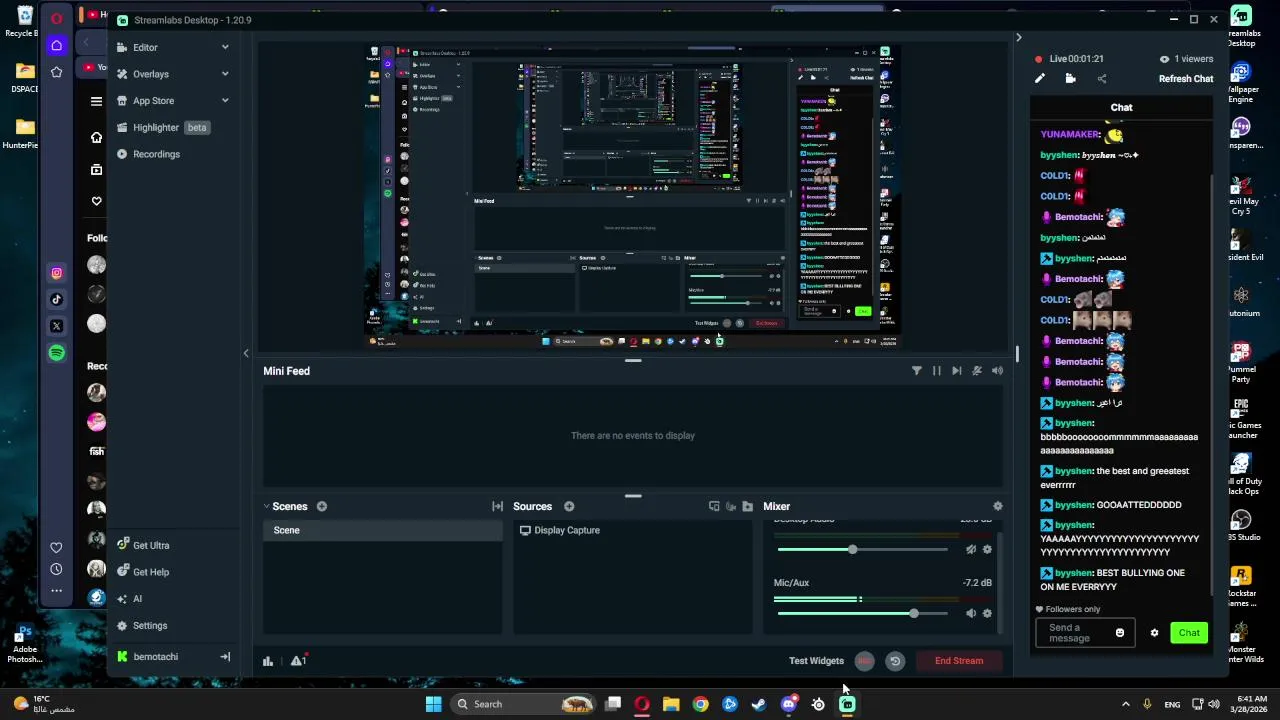Open X (Twitter) in Opera sidebar
1280x720 pixels.
[56, 326]
